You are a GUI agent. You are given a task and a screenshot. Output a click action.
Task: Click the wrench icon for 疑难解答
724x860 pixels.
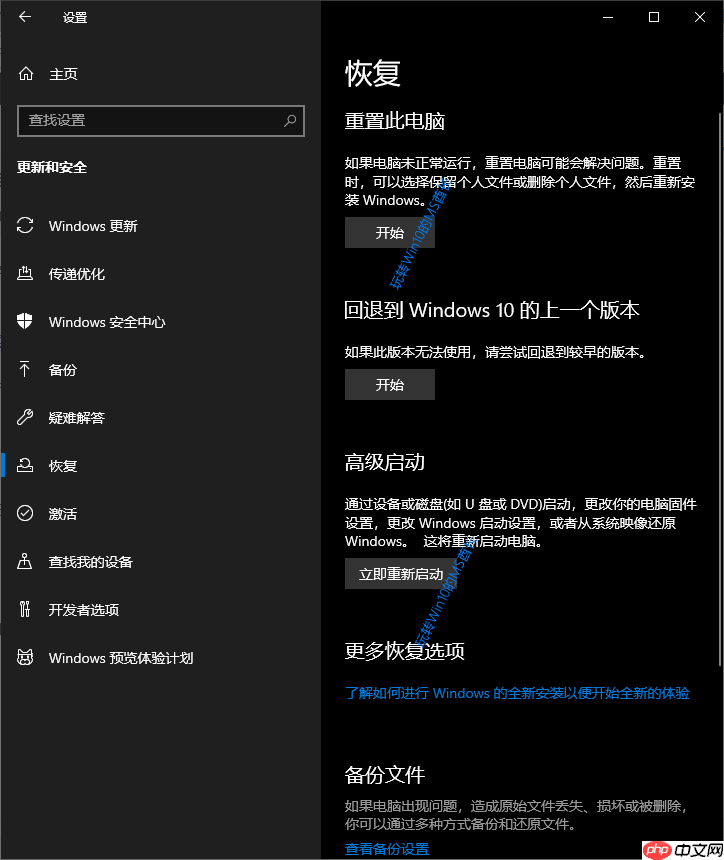point(25,417)
